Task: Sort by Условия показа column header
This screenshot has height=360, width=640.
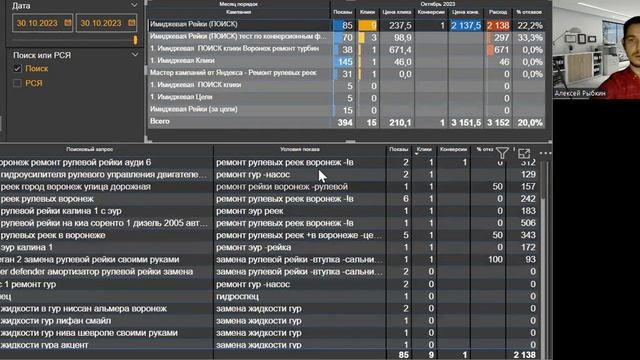Action: tap(300, 149)
